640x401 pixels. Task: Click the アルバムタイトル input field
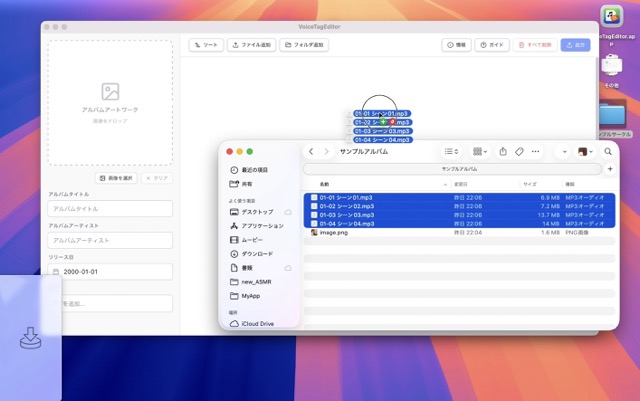(110, 209)
